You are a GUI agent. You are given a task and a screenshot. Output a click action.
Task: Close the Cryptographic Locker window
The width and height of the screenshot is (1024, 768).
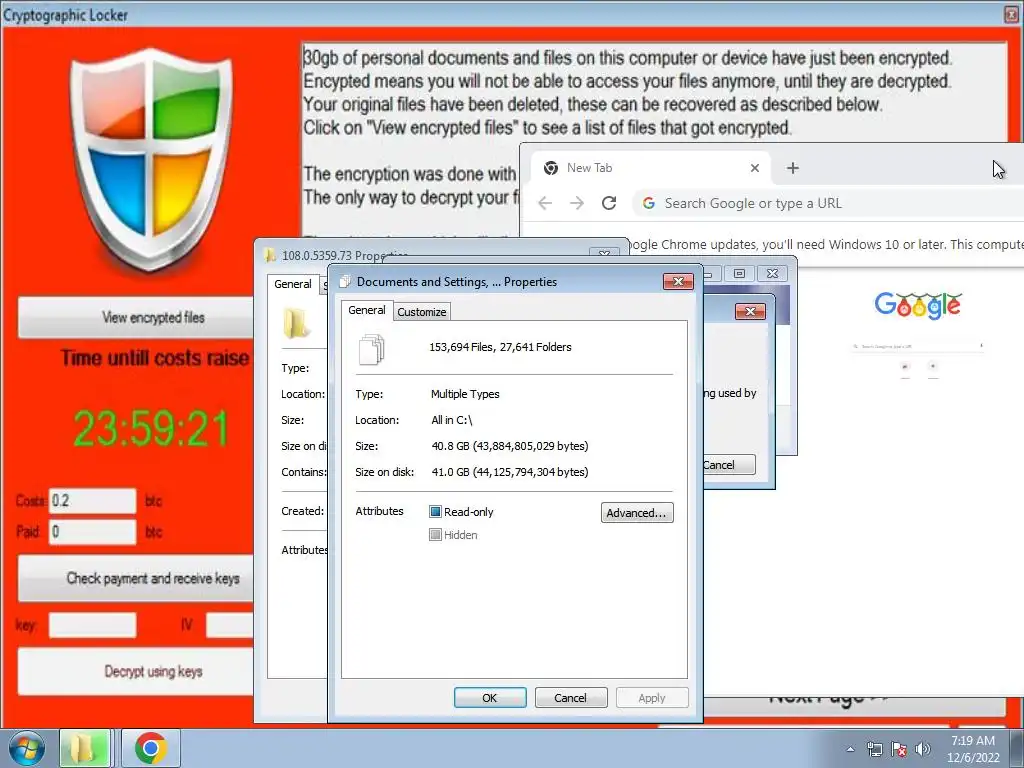pyautogui.click(x=1012, y=14)
